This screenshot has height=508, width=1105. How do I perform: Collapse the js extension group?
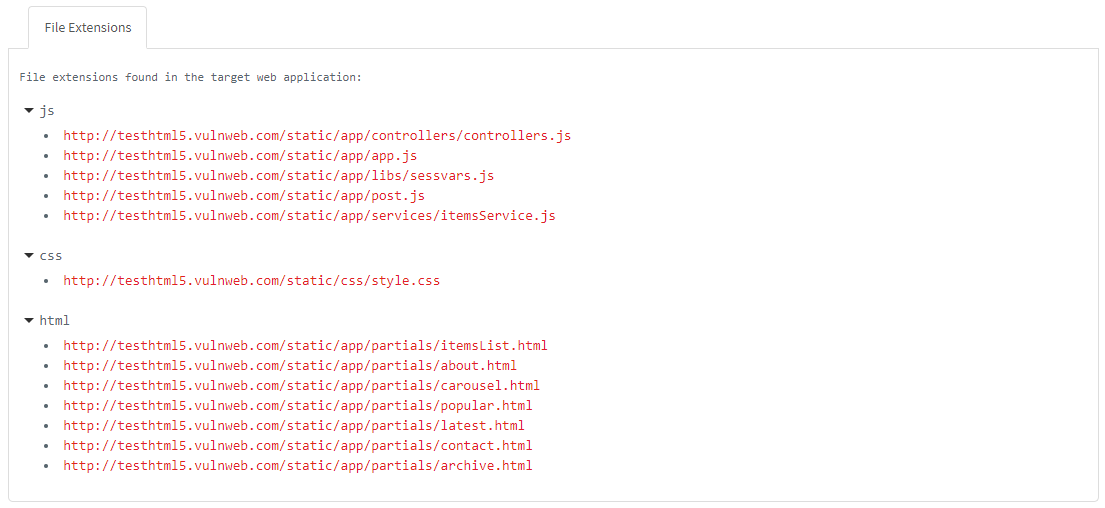coord(29,110)
